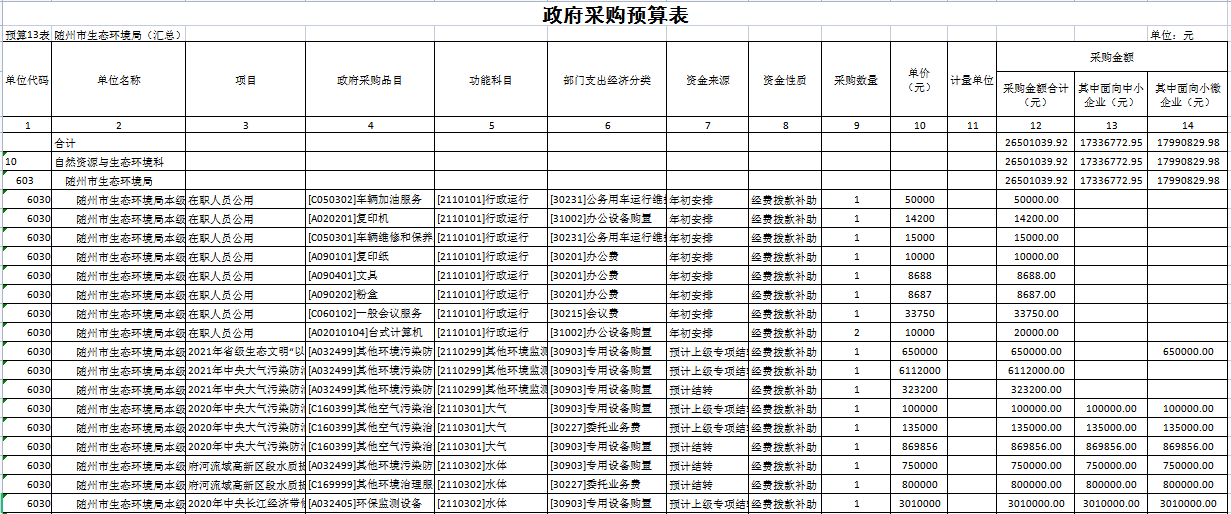1231x514 pixels.
Task: Click the total amount cell 8687.00
Action: click(1036, 295)
